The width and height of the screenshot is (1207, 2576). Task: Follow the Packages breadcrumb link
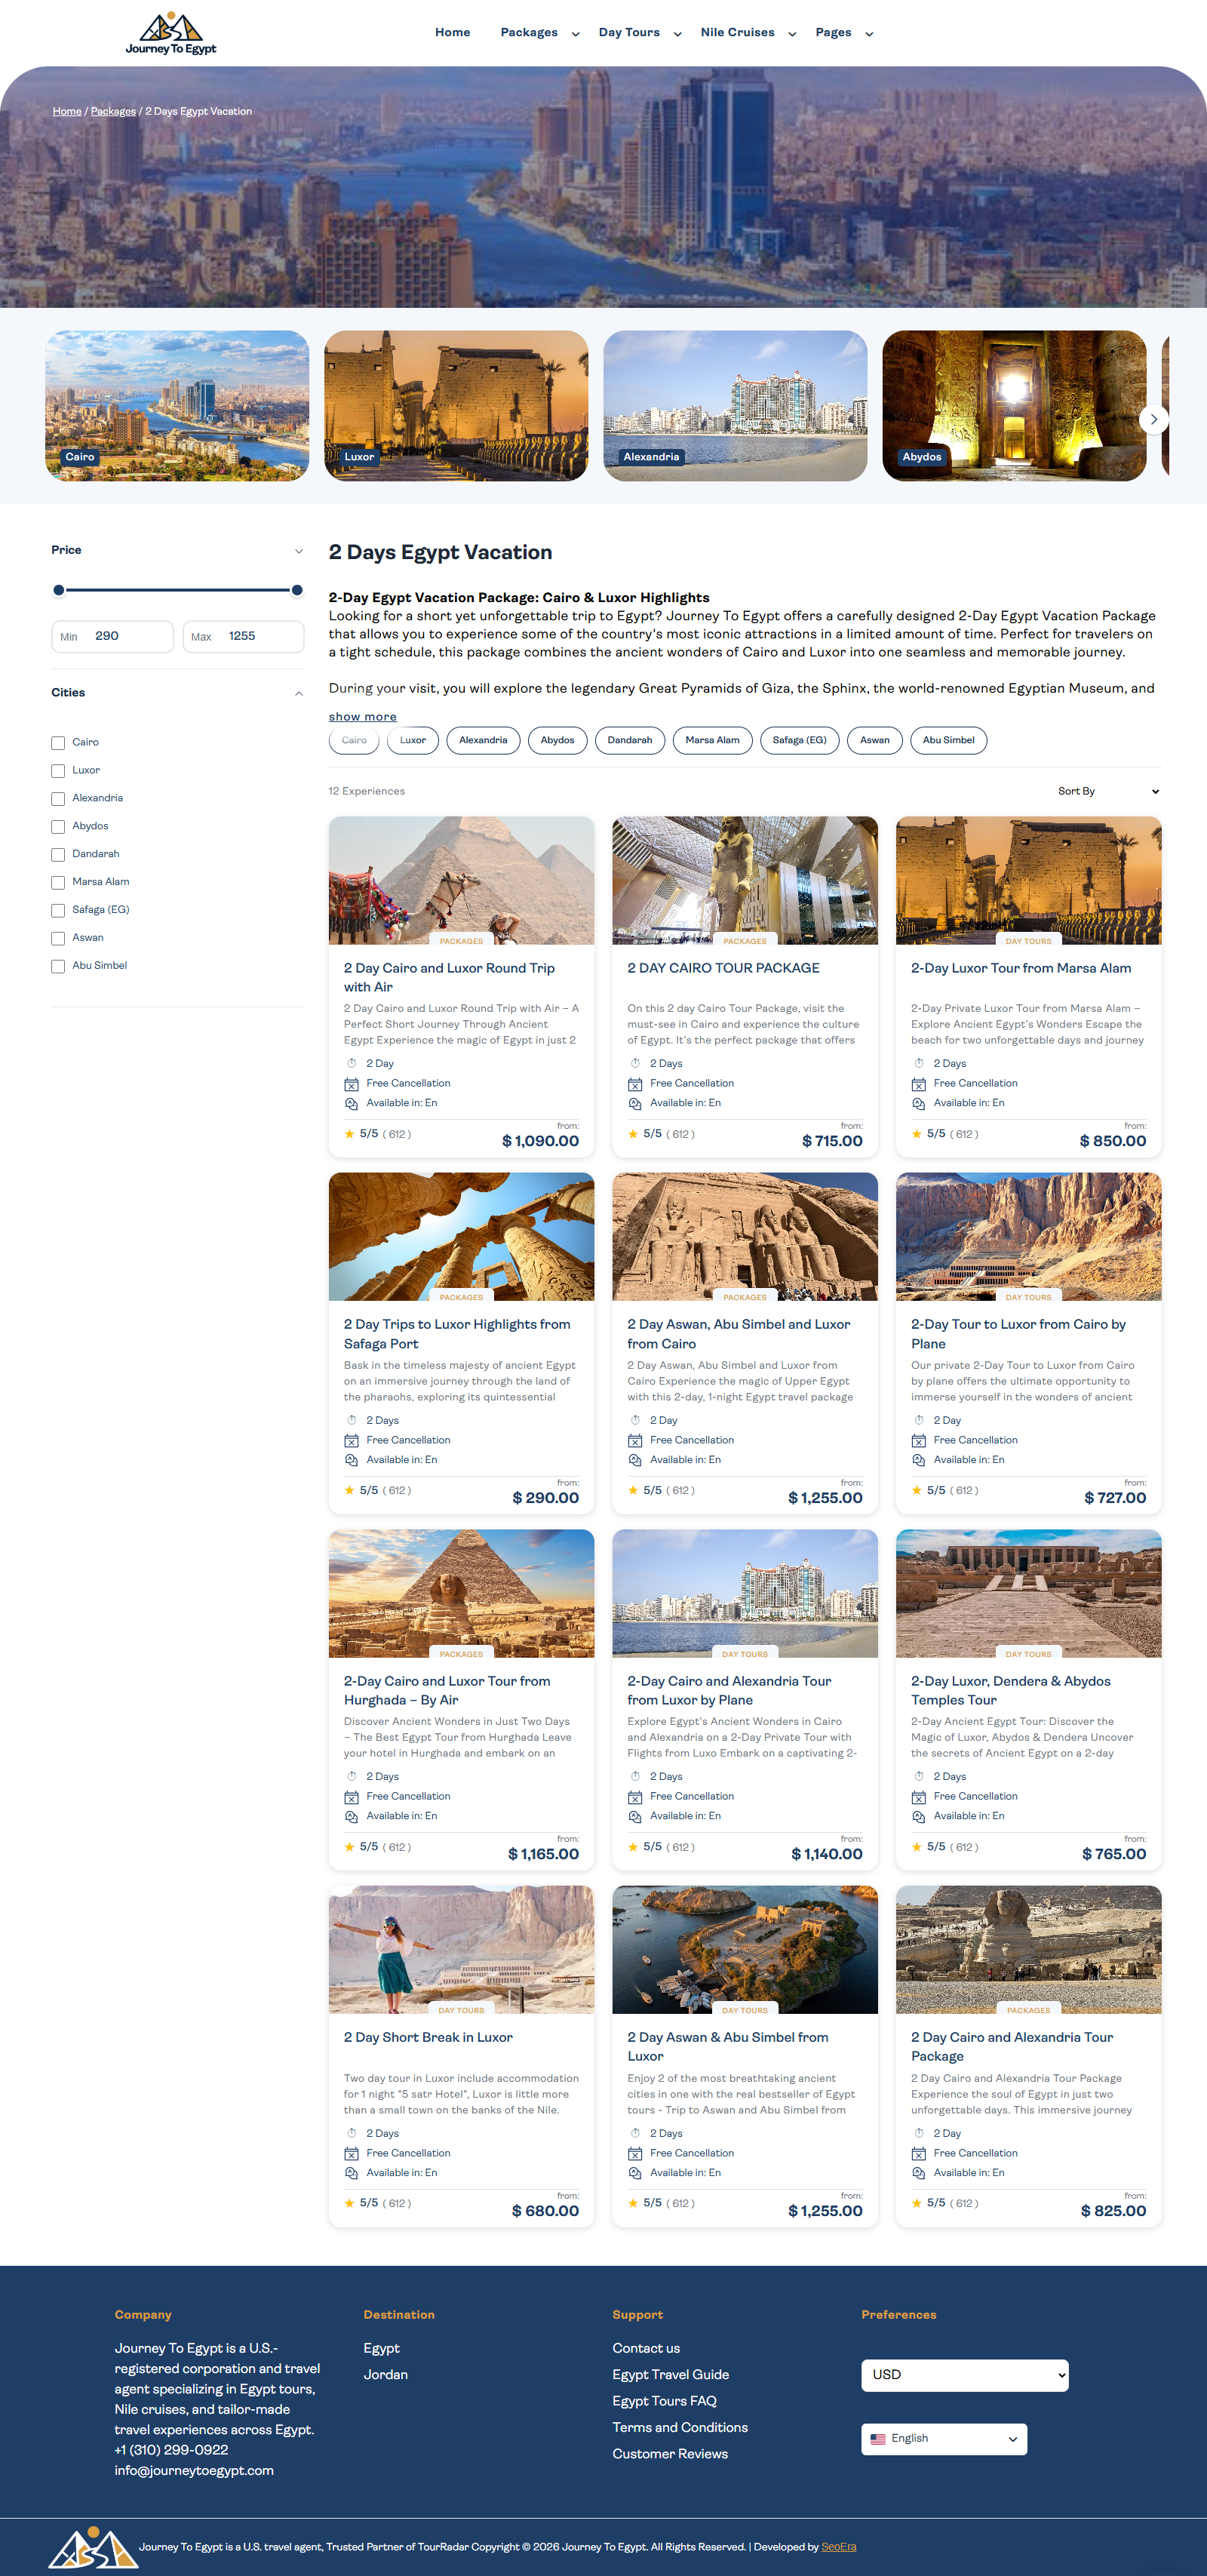click(x=113, y=111)
